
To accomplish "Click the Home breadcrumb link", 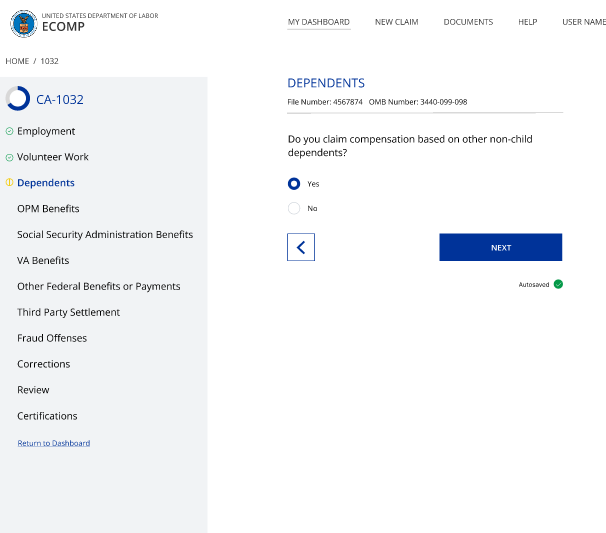I will [17, 61].
